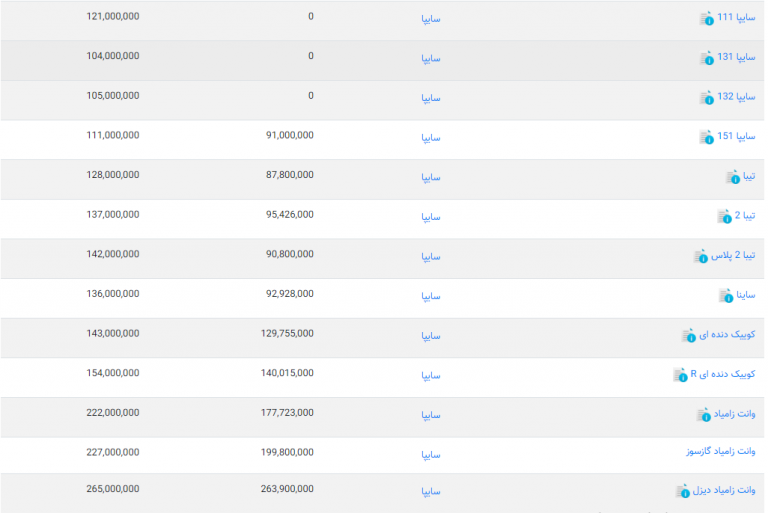768x513 pixels.
Task: Show details icon for سایپا 132
Action: [706, 98]
